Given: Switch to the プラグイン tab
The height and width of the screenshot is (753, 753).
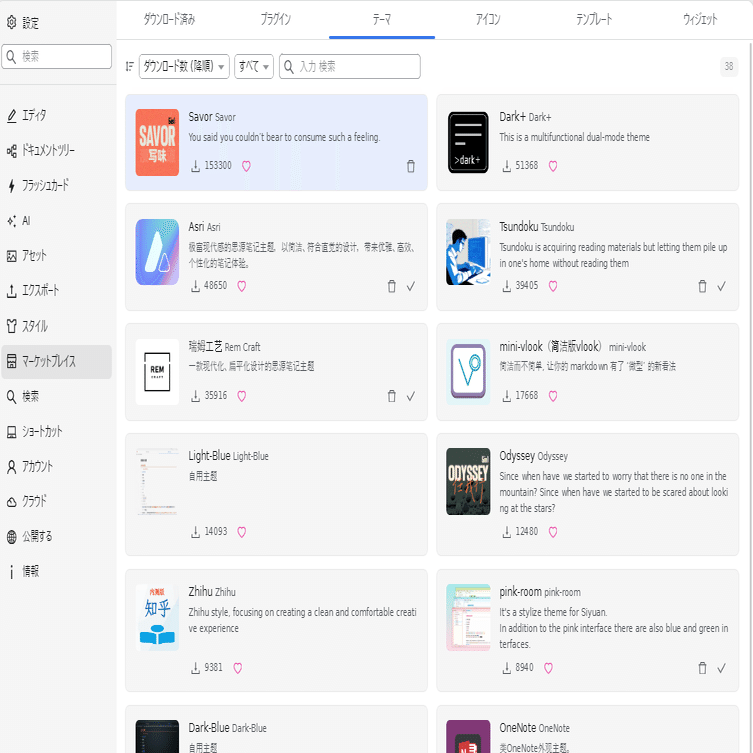Looking at the screenshot, I should (x=276, y=19).
